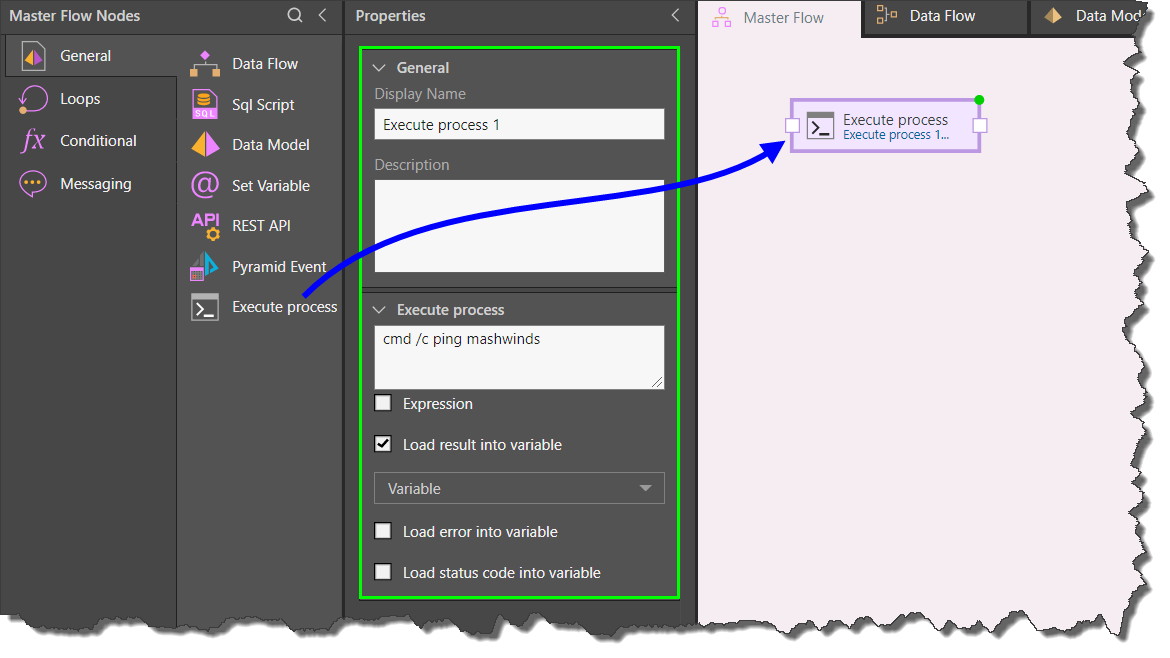Click the Pyramid Event node icon

tap(205, 267)
